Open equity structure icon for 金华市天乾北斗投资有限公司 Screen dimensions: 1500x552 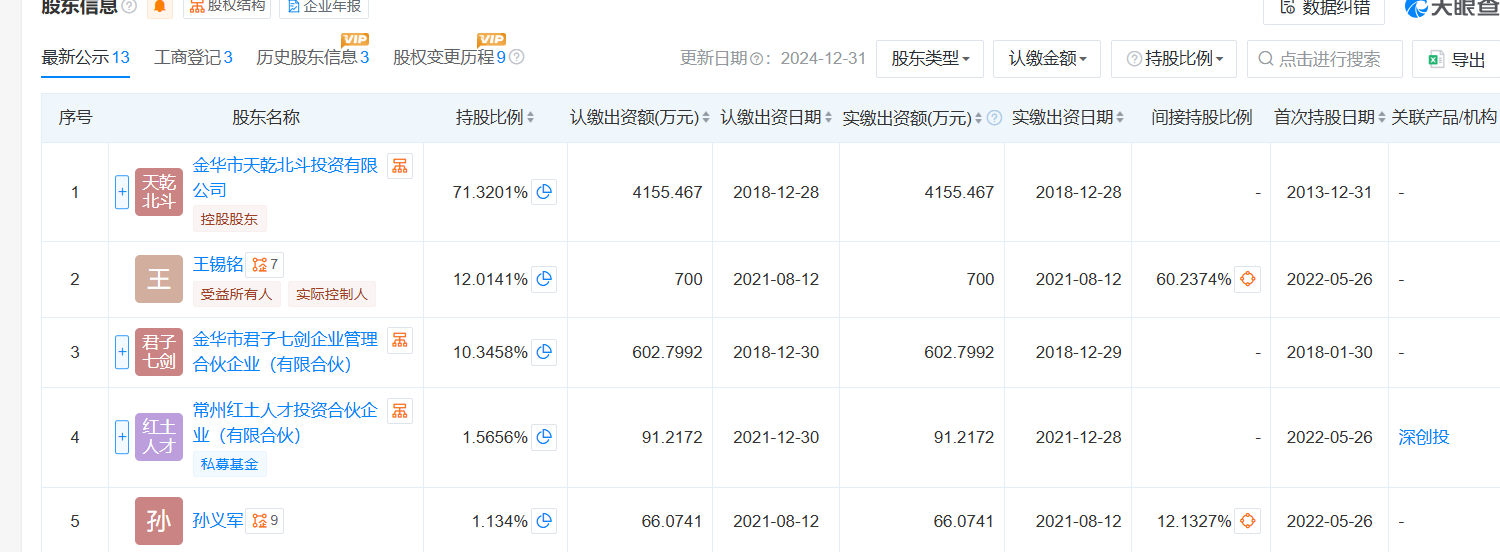(x=400, y=166)
